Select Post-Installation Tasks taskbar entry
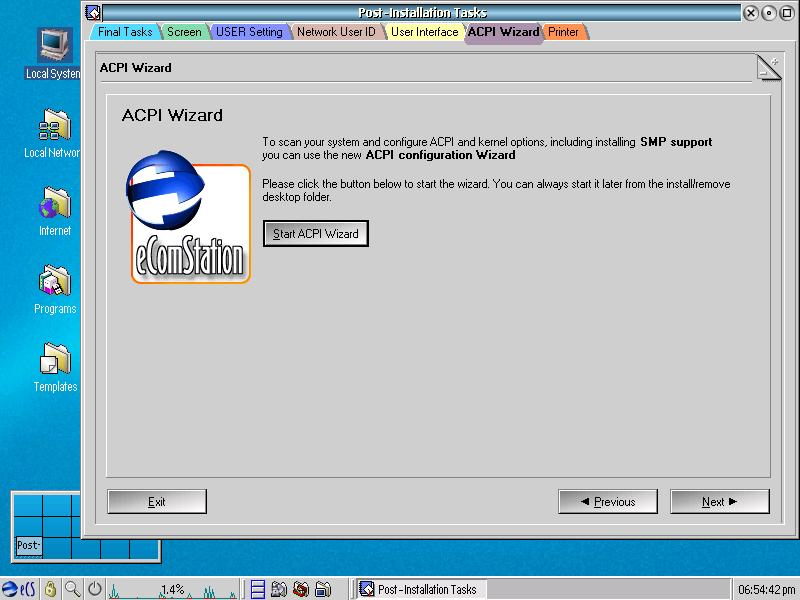 point(421,589)
